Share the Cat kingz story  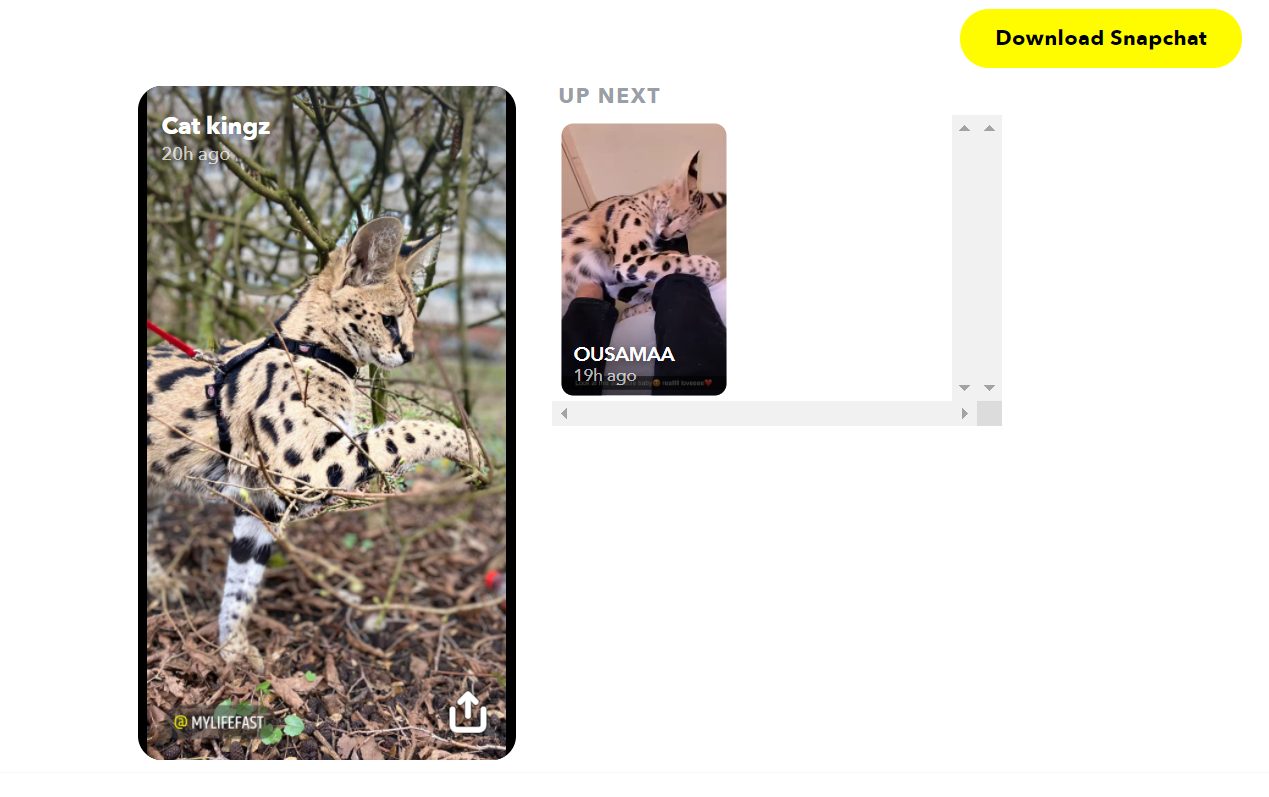pos(467,712)
